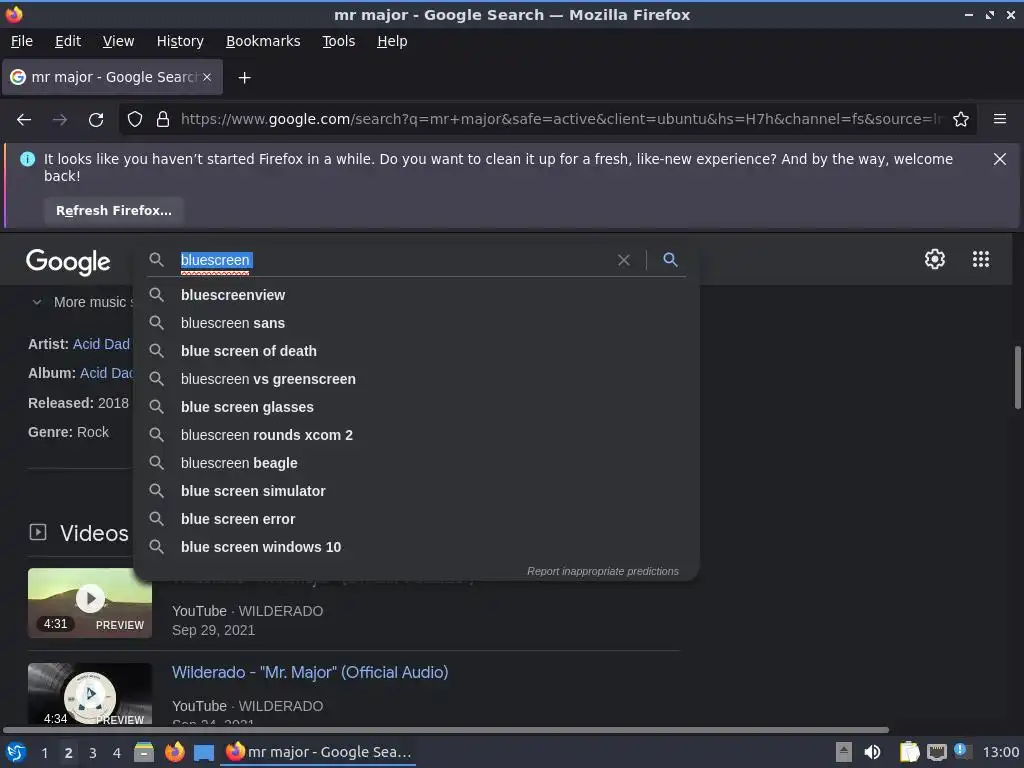Open the Tools menu

pos(338,41)
